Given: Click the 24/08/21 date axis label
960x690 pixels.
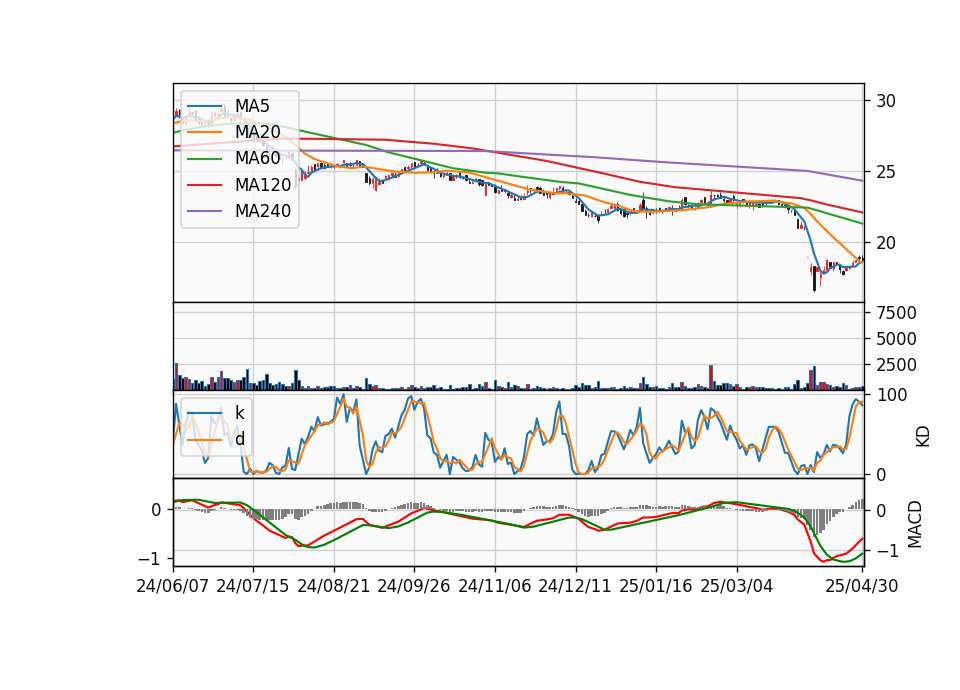Looking at the screenshot, I should pos(334,586).
